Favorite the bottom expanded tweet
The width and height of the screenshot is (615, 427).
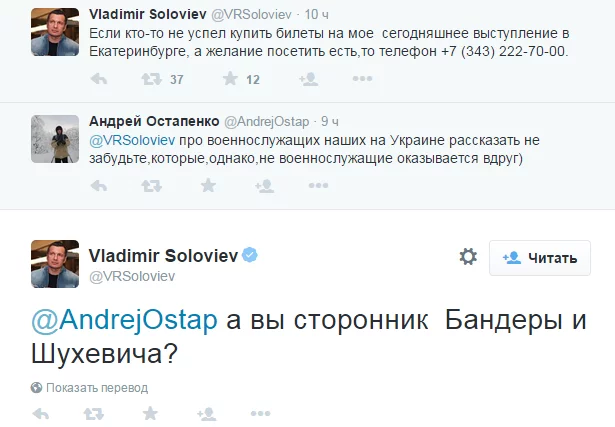point(150,412)
